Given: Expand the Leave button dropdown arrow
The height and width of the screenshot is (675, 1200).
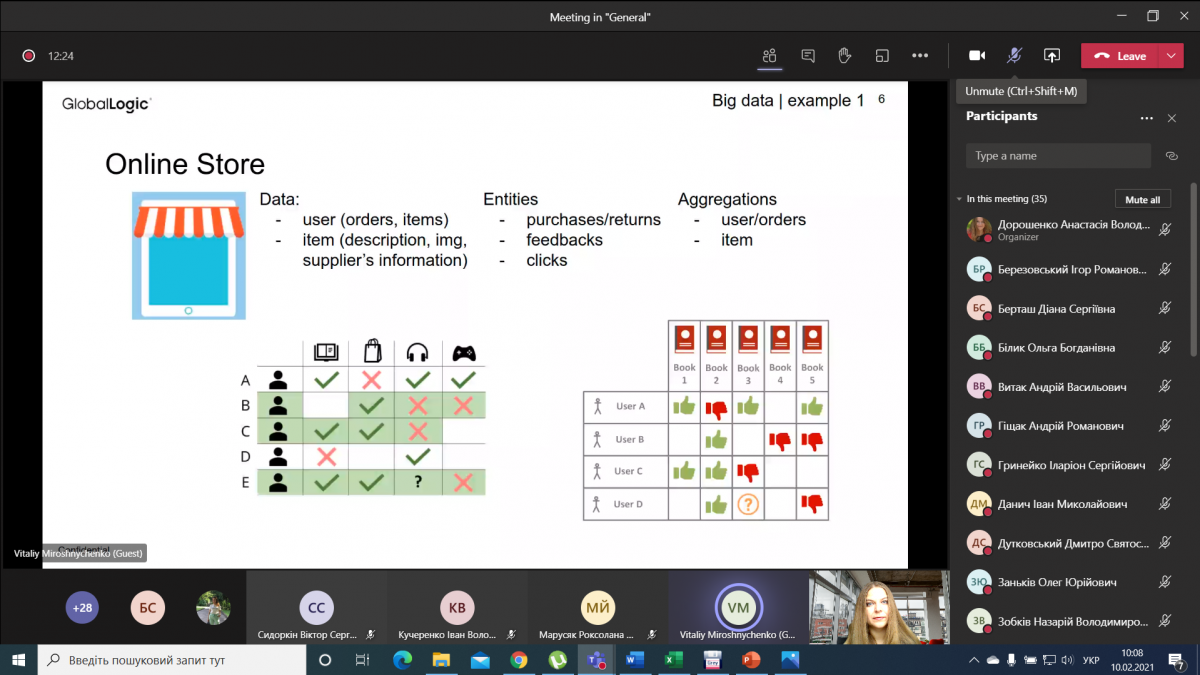Looking at the screenshot, I should coord(1170,56).
